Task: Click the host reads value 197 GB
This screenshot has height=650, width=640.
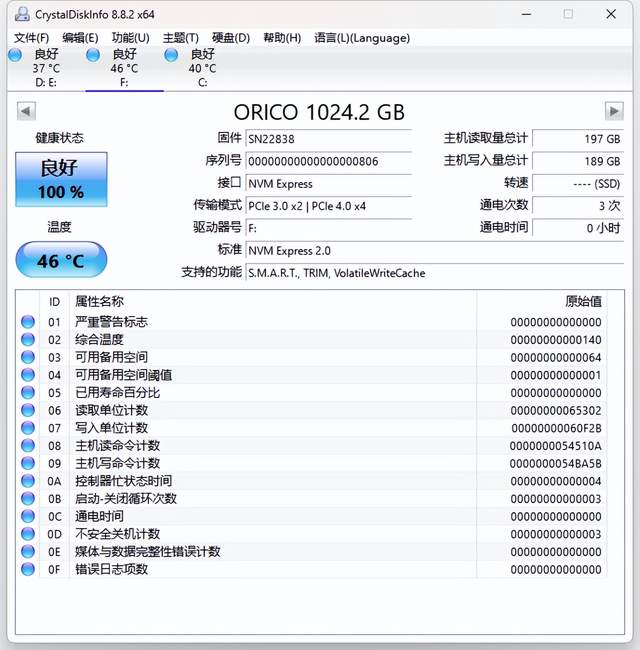Action: click(x=578, y=138)
